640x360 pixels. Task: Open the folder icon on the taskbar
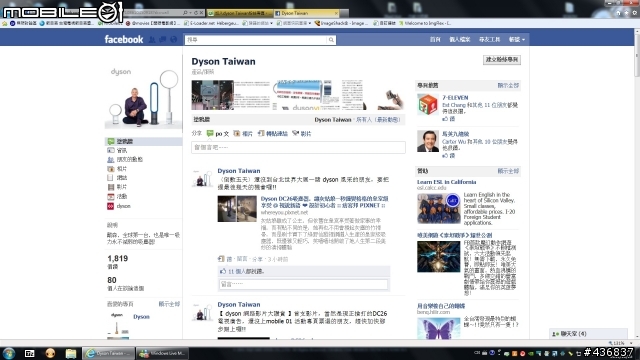click(71, 353)
